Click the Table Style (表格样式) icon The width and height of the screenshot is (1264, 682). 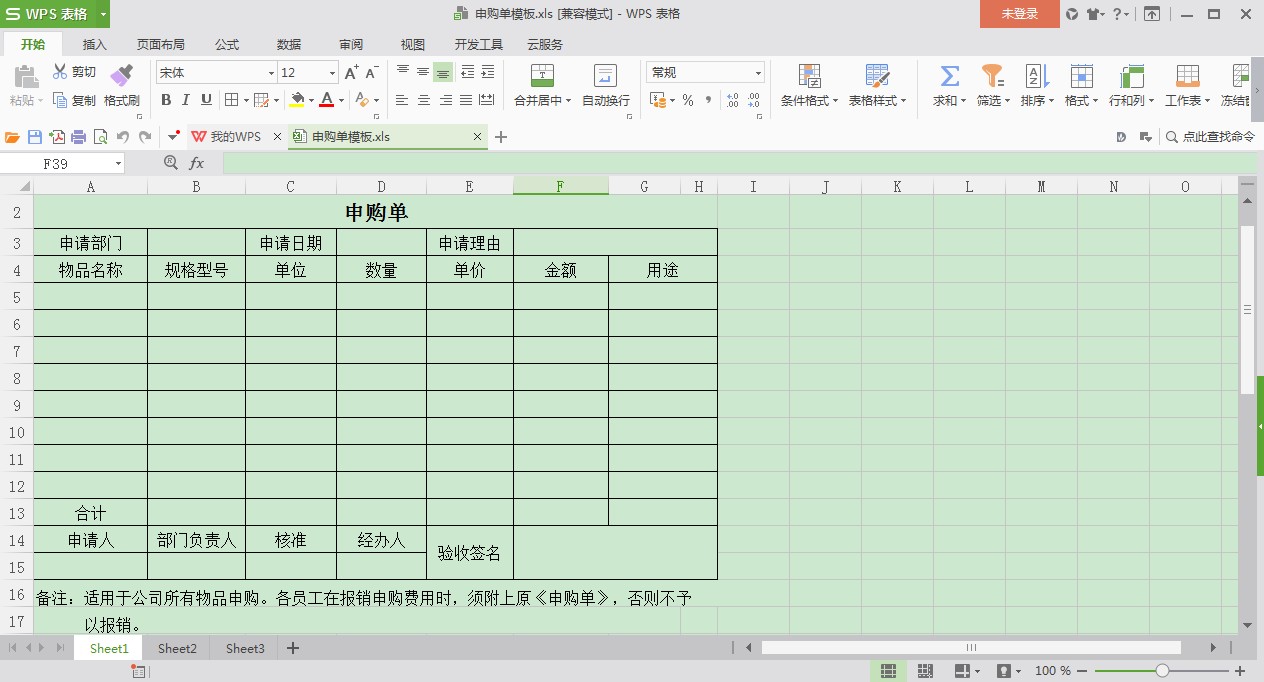click(x=877, y=86)
